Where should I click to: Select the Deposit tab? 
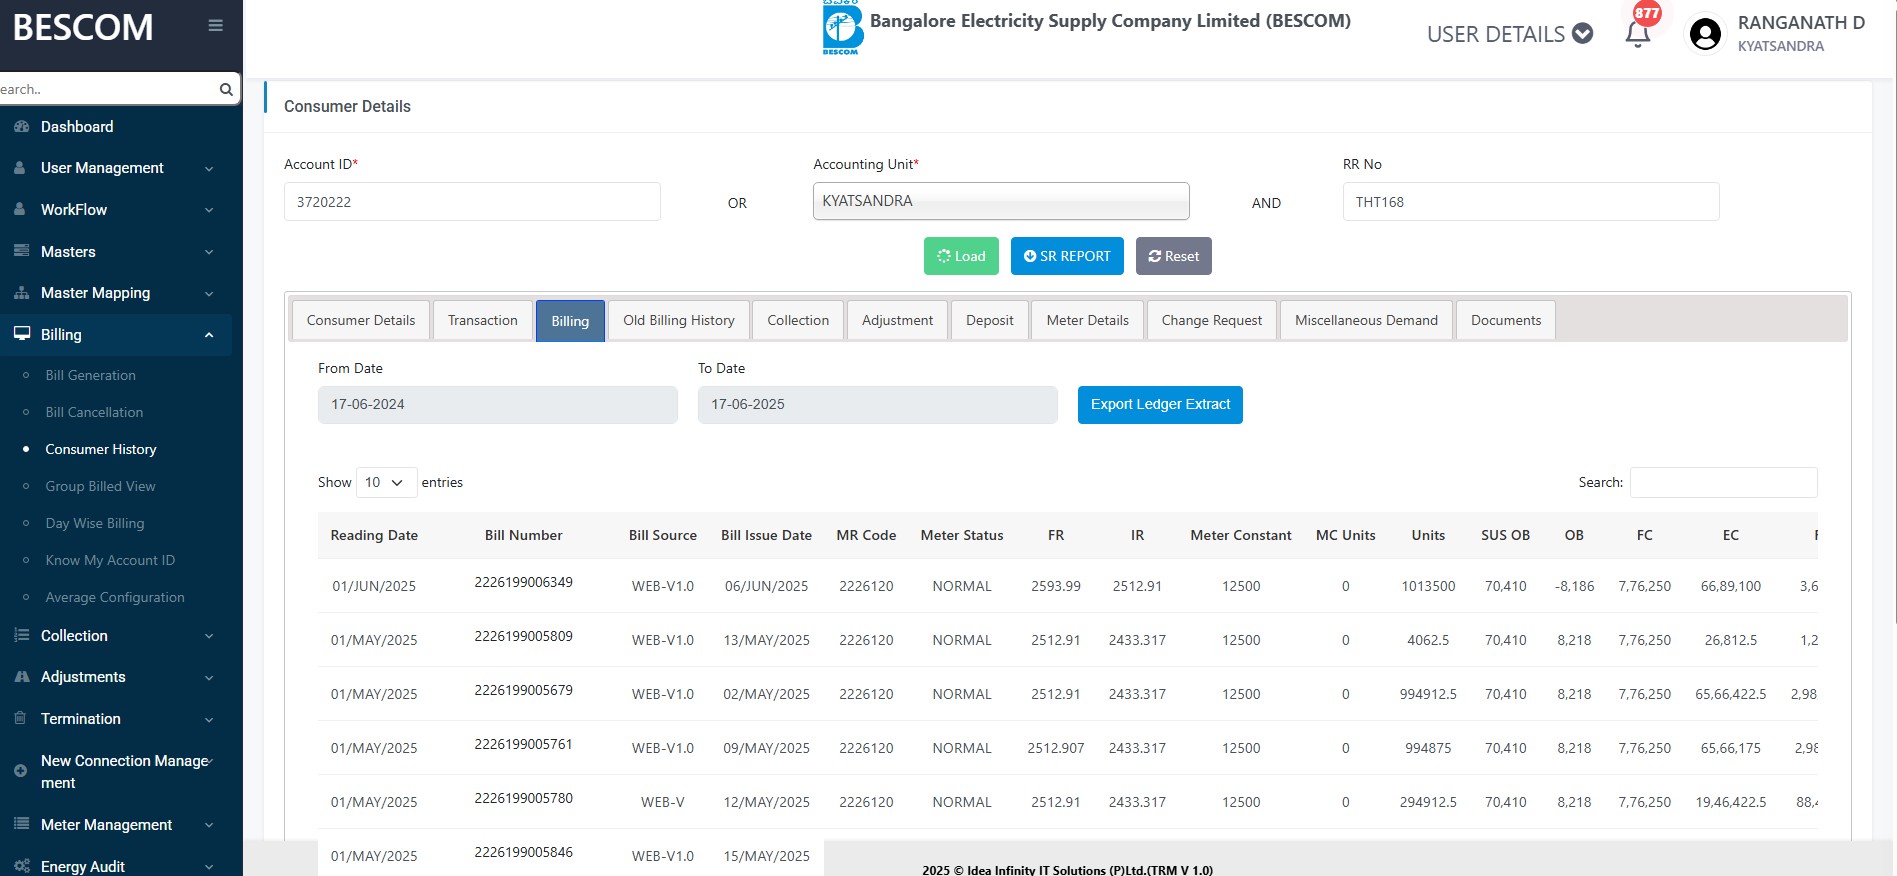(x=990, y=320)
